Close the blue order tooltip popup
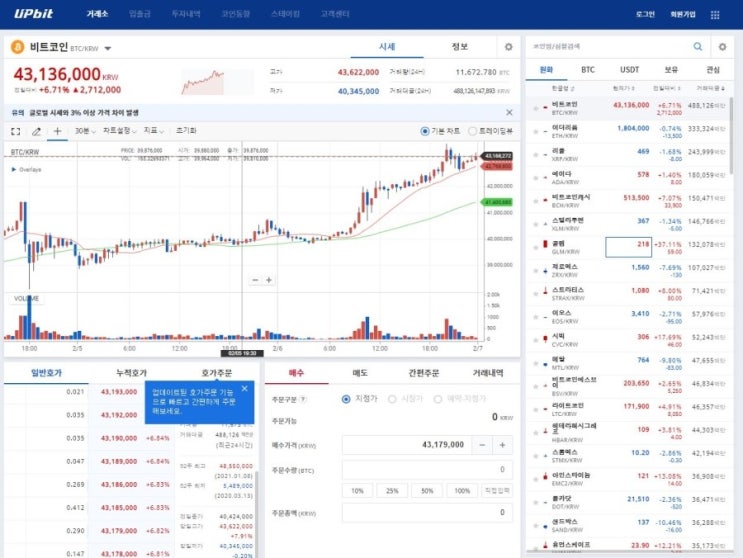This screenshot has width=743, height=558. click(245, 388)
